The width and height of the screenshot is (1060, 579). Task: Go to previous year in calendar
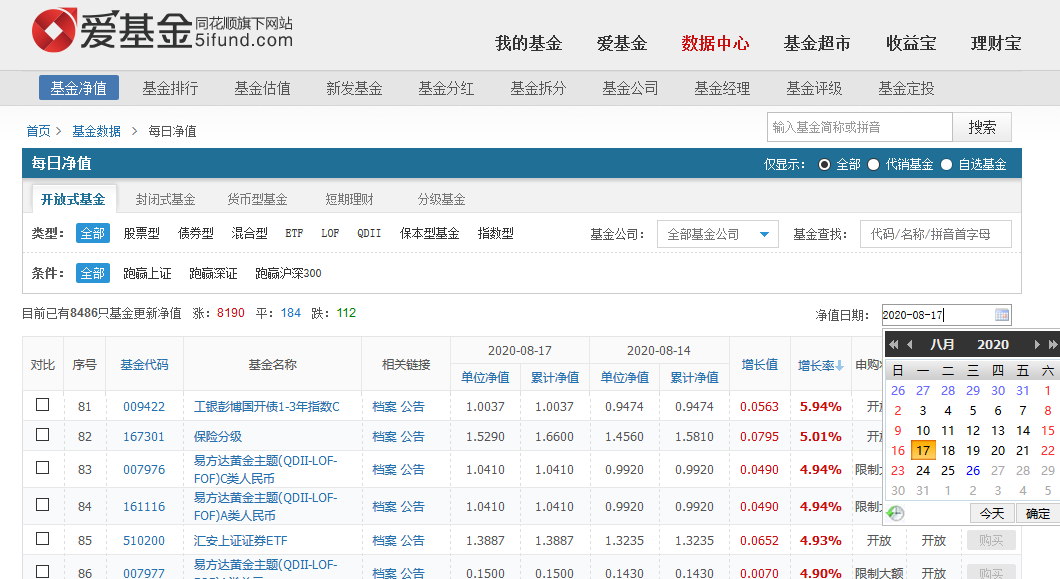893,344
